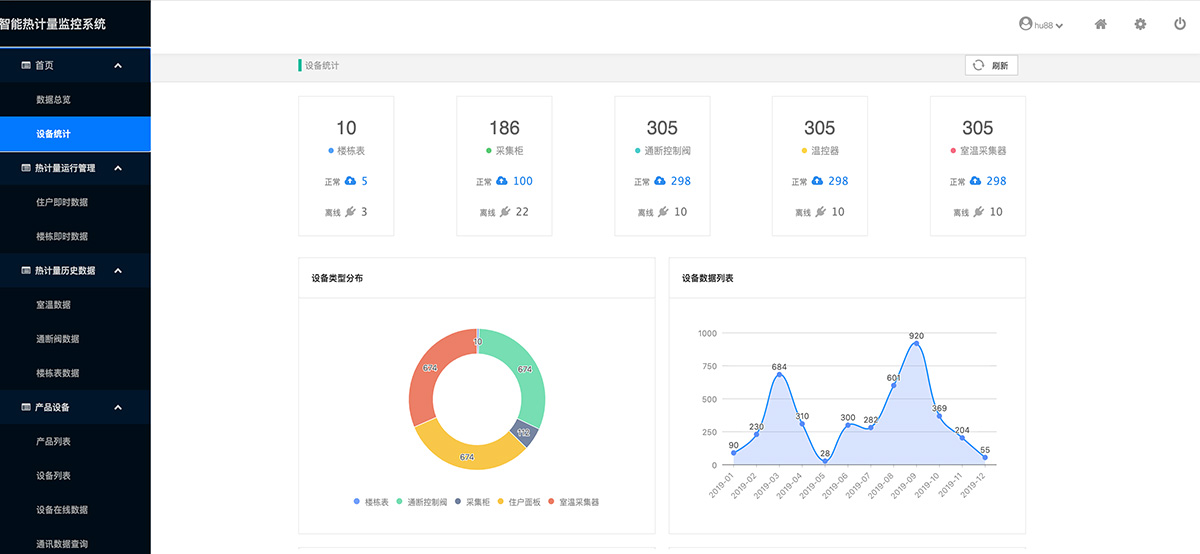Click the cloud online icon in 温控器 card
The image size is (1200, 554).
(x=818, y=181)
